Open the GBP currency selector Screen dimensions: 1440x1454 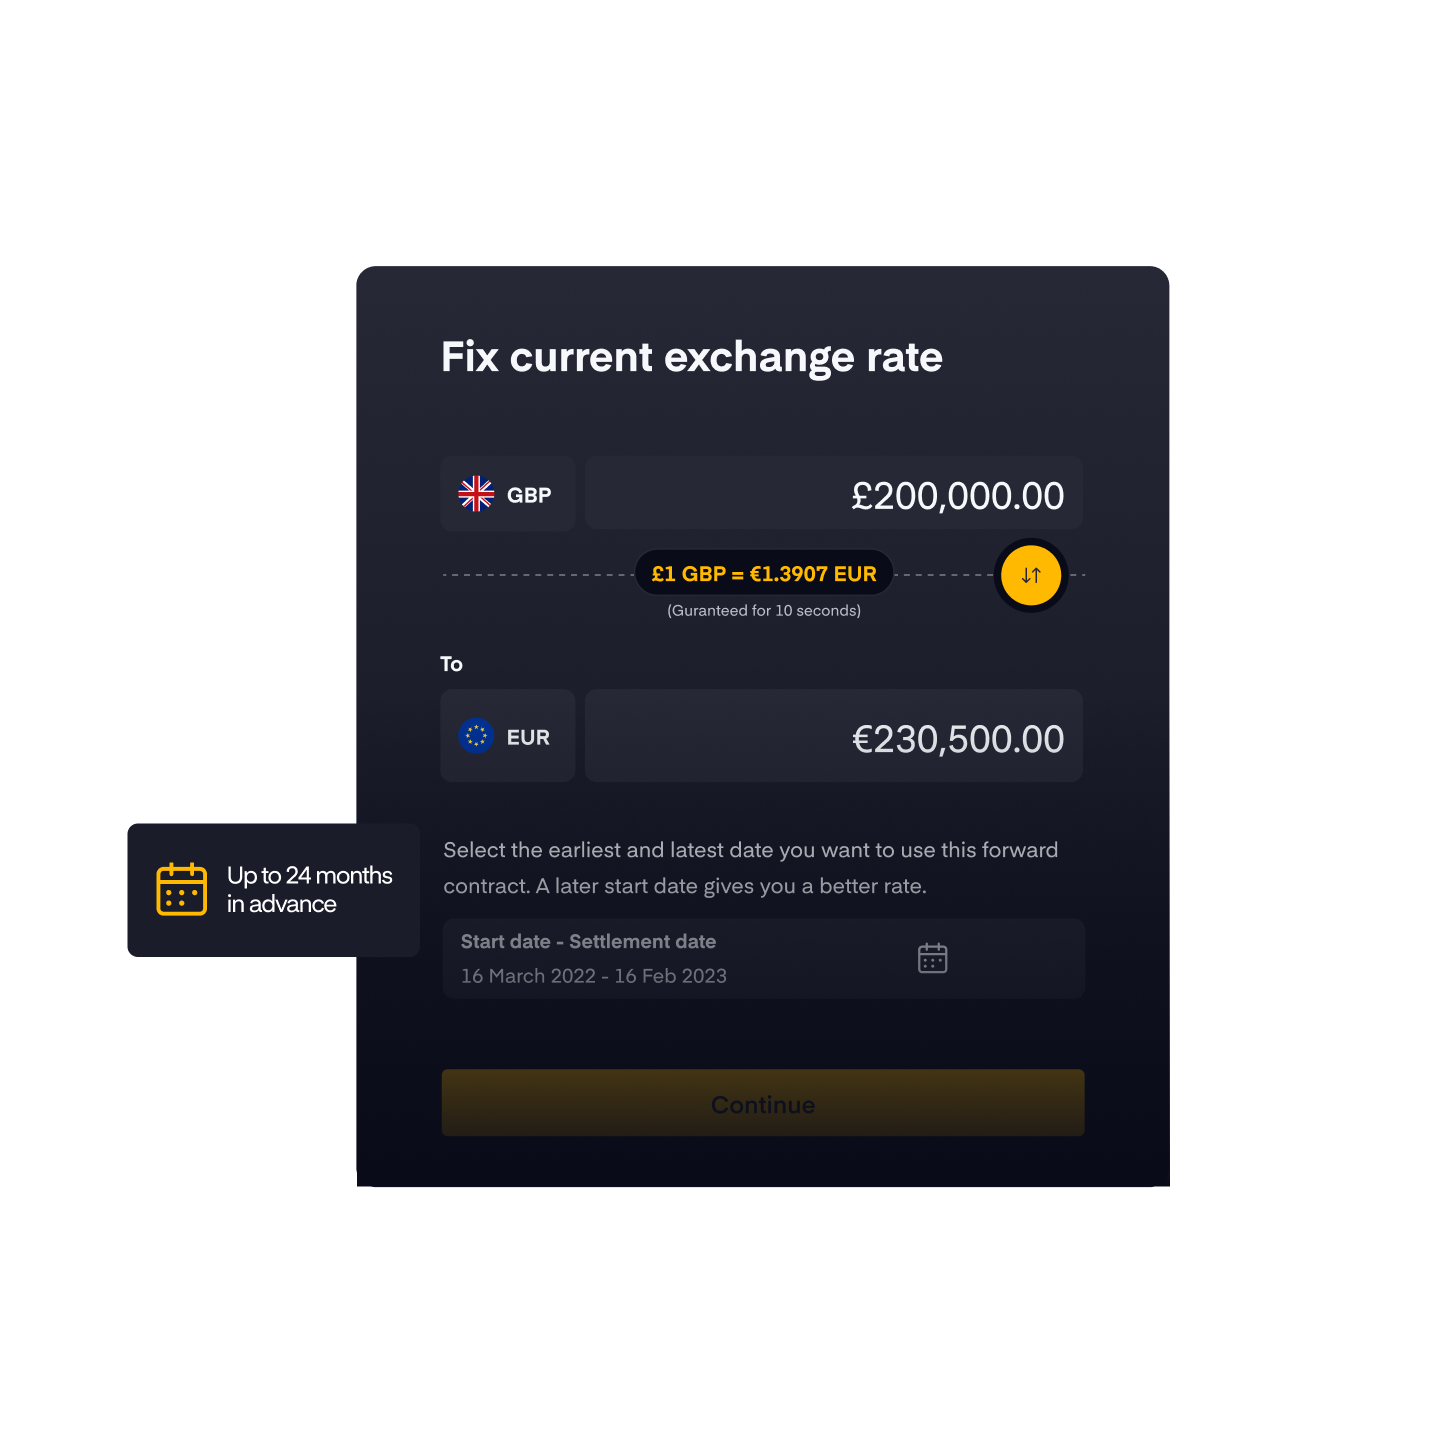(x=508, y=494)
